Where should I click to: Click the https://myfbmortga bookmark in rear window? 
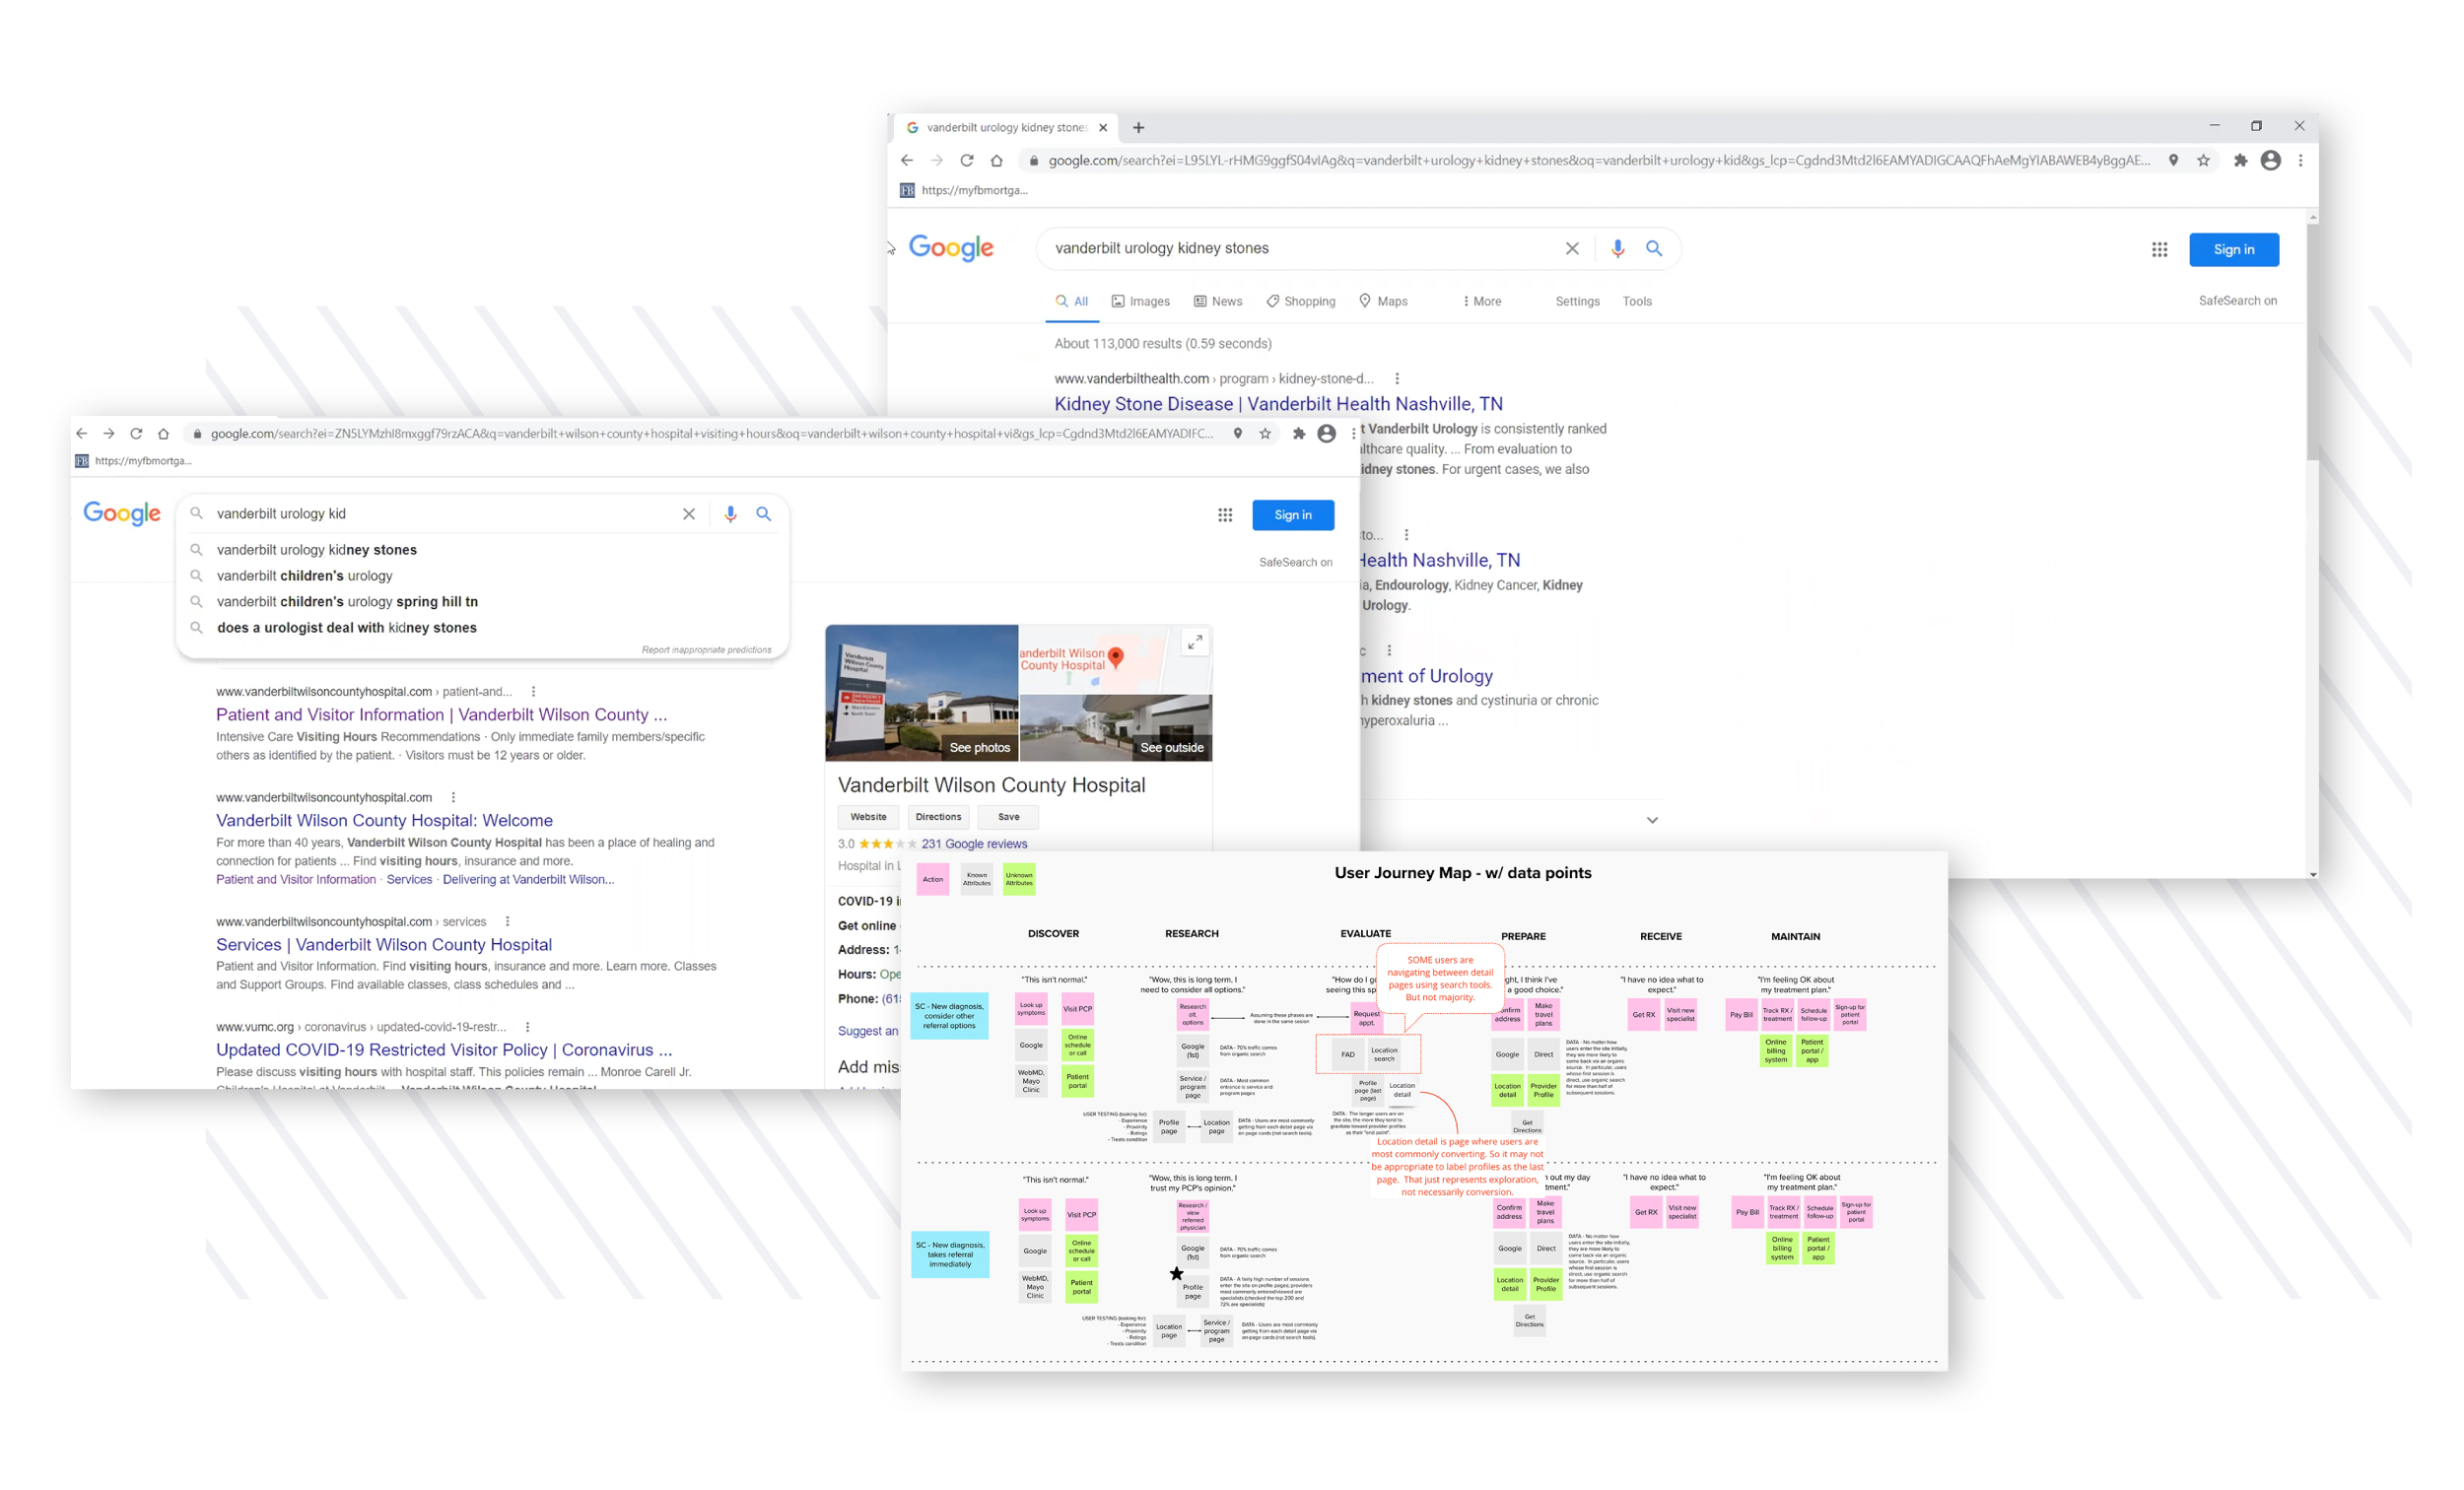pyautogui.click(x=963, y=190)
